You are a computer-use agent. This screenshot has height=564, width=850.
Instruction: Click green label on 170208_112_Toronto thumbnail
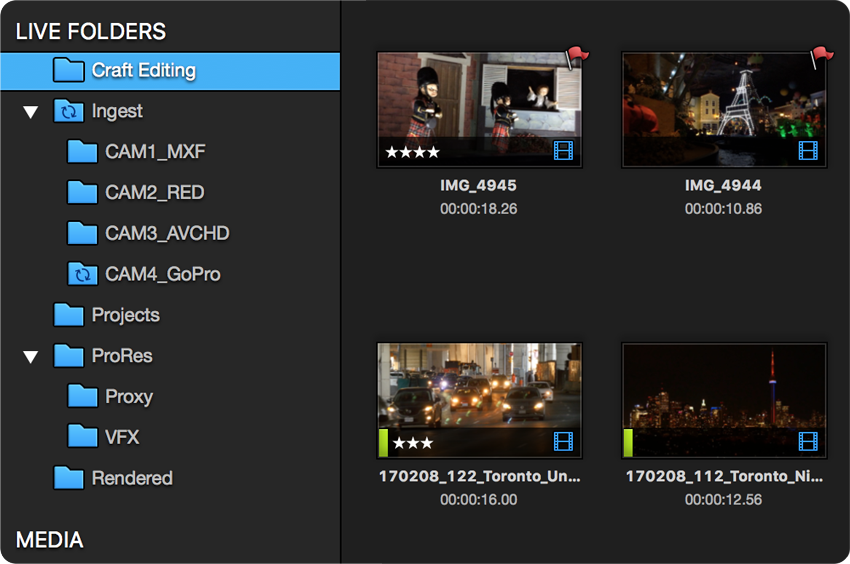click(x=628, y=443)
